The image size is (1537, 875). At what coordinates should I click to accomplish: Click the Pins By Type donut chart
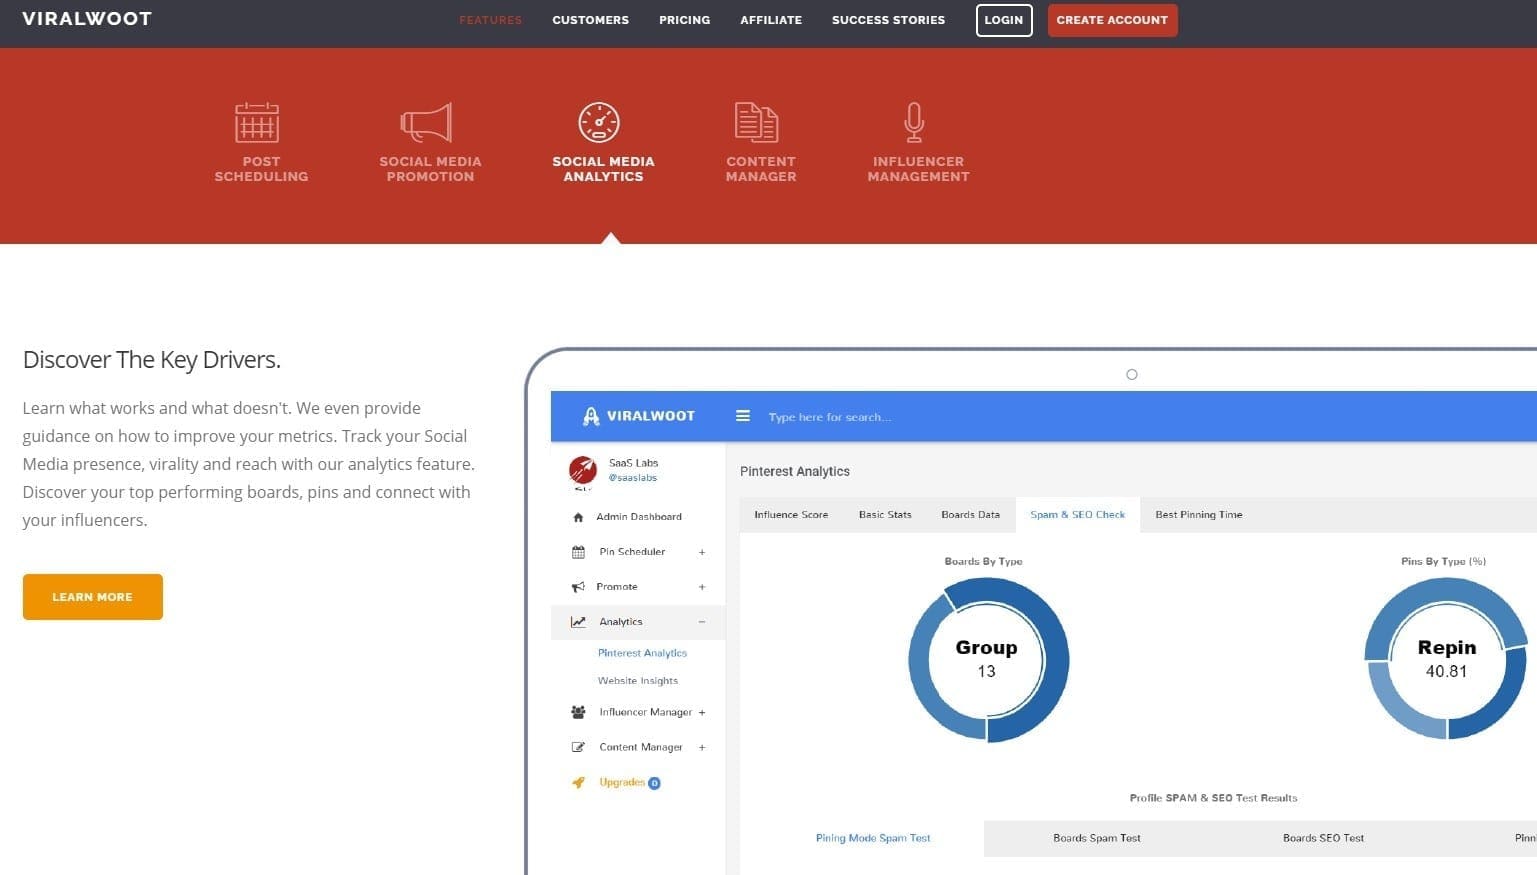1447,660
